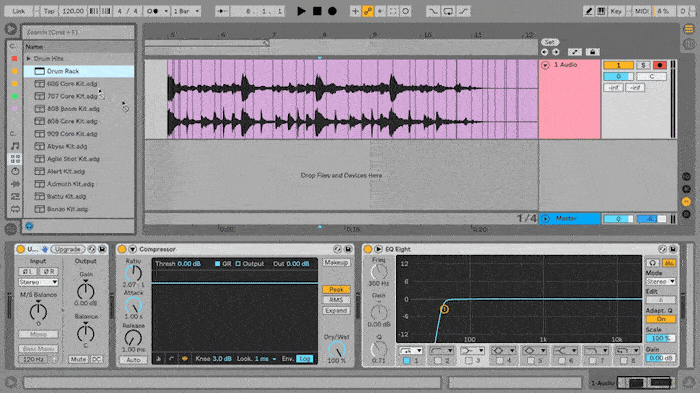Unfold the 1 Audio track arrow
This screenshot has width=700, height=393.
[545, 65]
